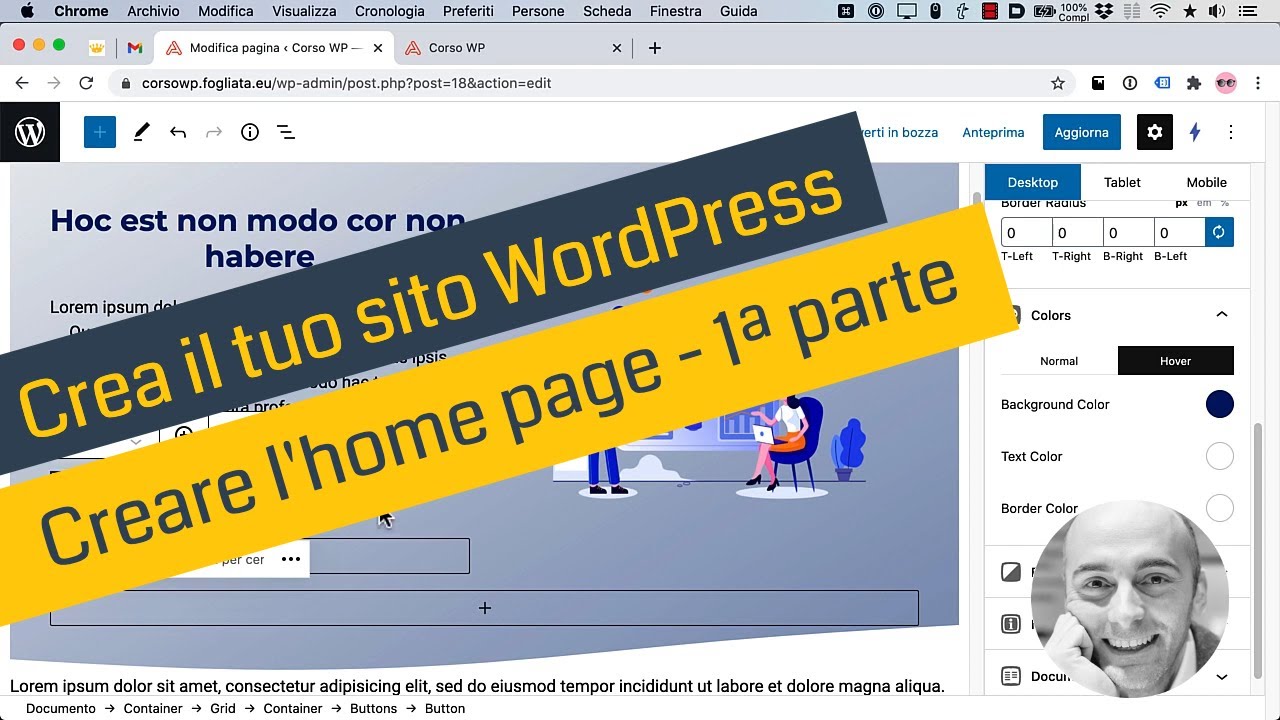Switch colors to Hover state

pyautogui.click(x=1175, y=361)
